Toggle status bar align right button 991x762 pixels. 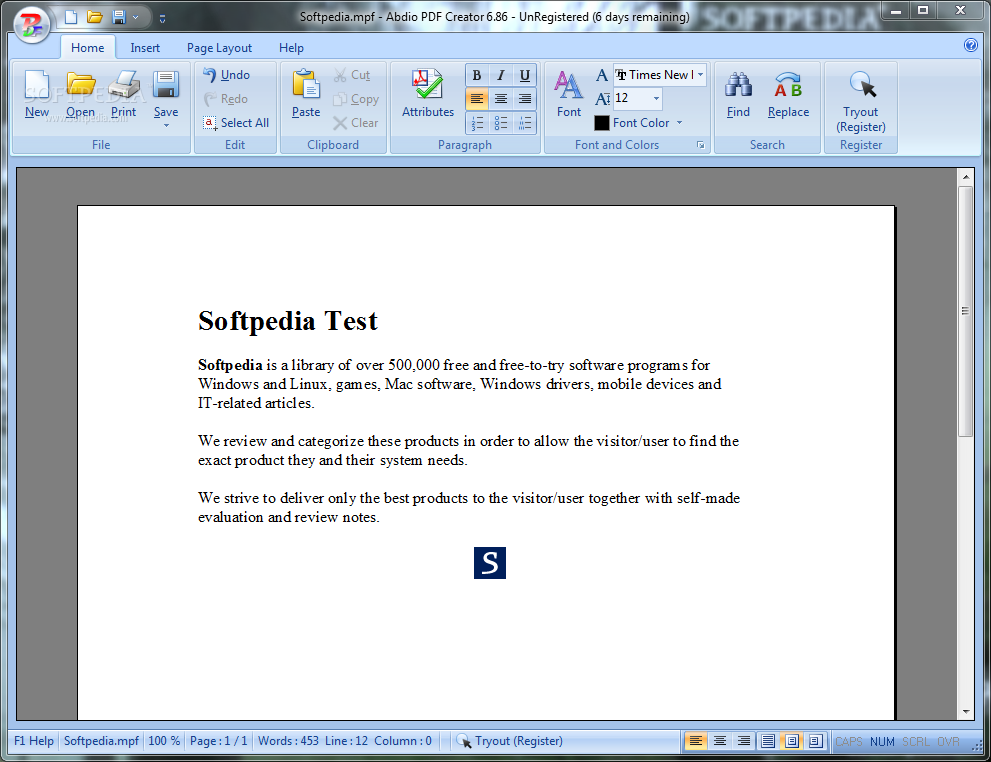coord(744,741)
